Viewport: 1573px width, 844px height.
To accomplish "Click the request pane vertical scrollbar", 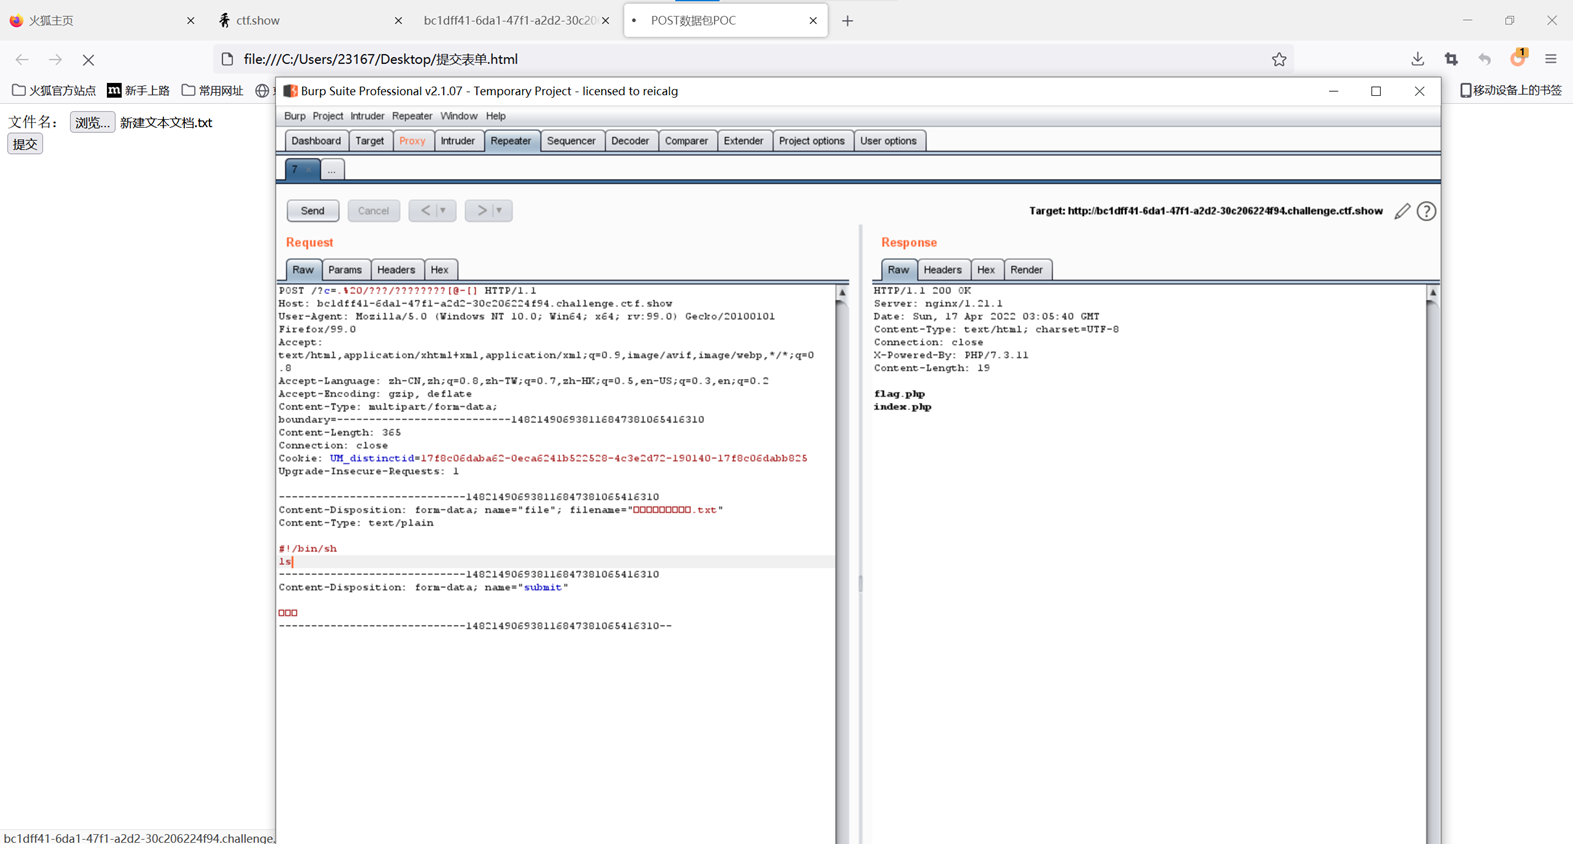I will pyautogui.click(x=842, y=565).
